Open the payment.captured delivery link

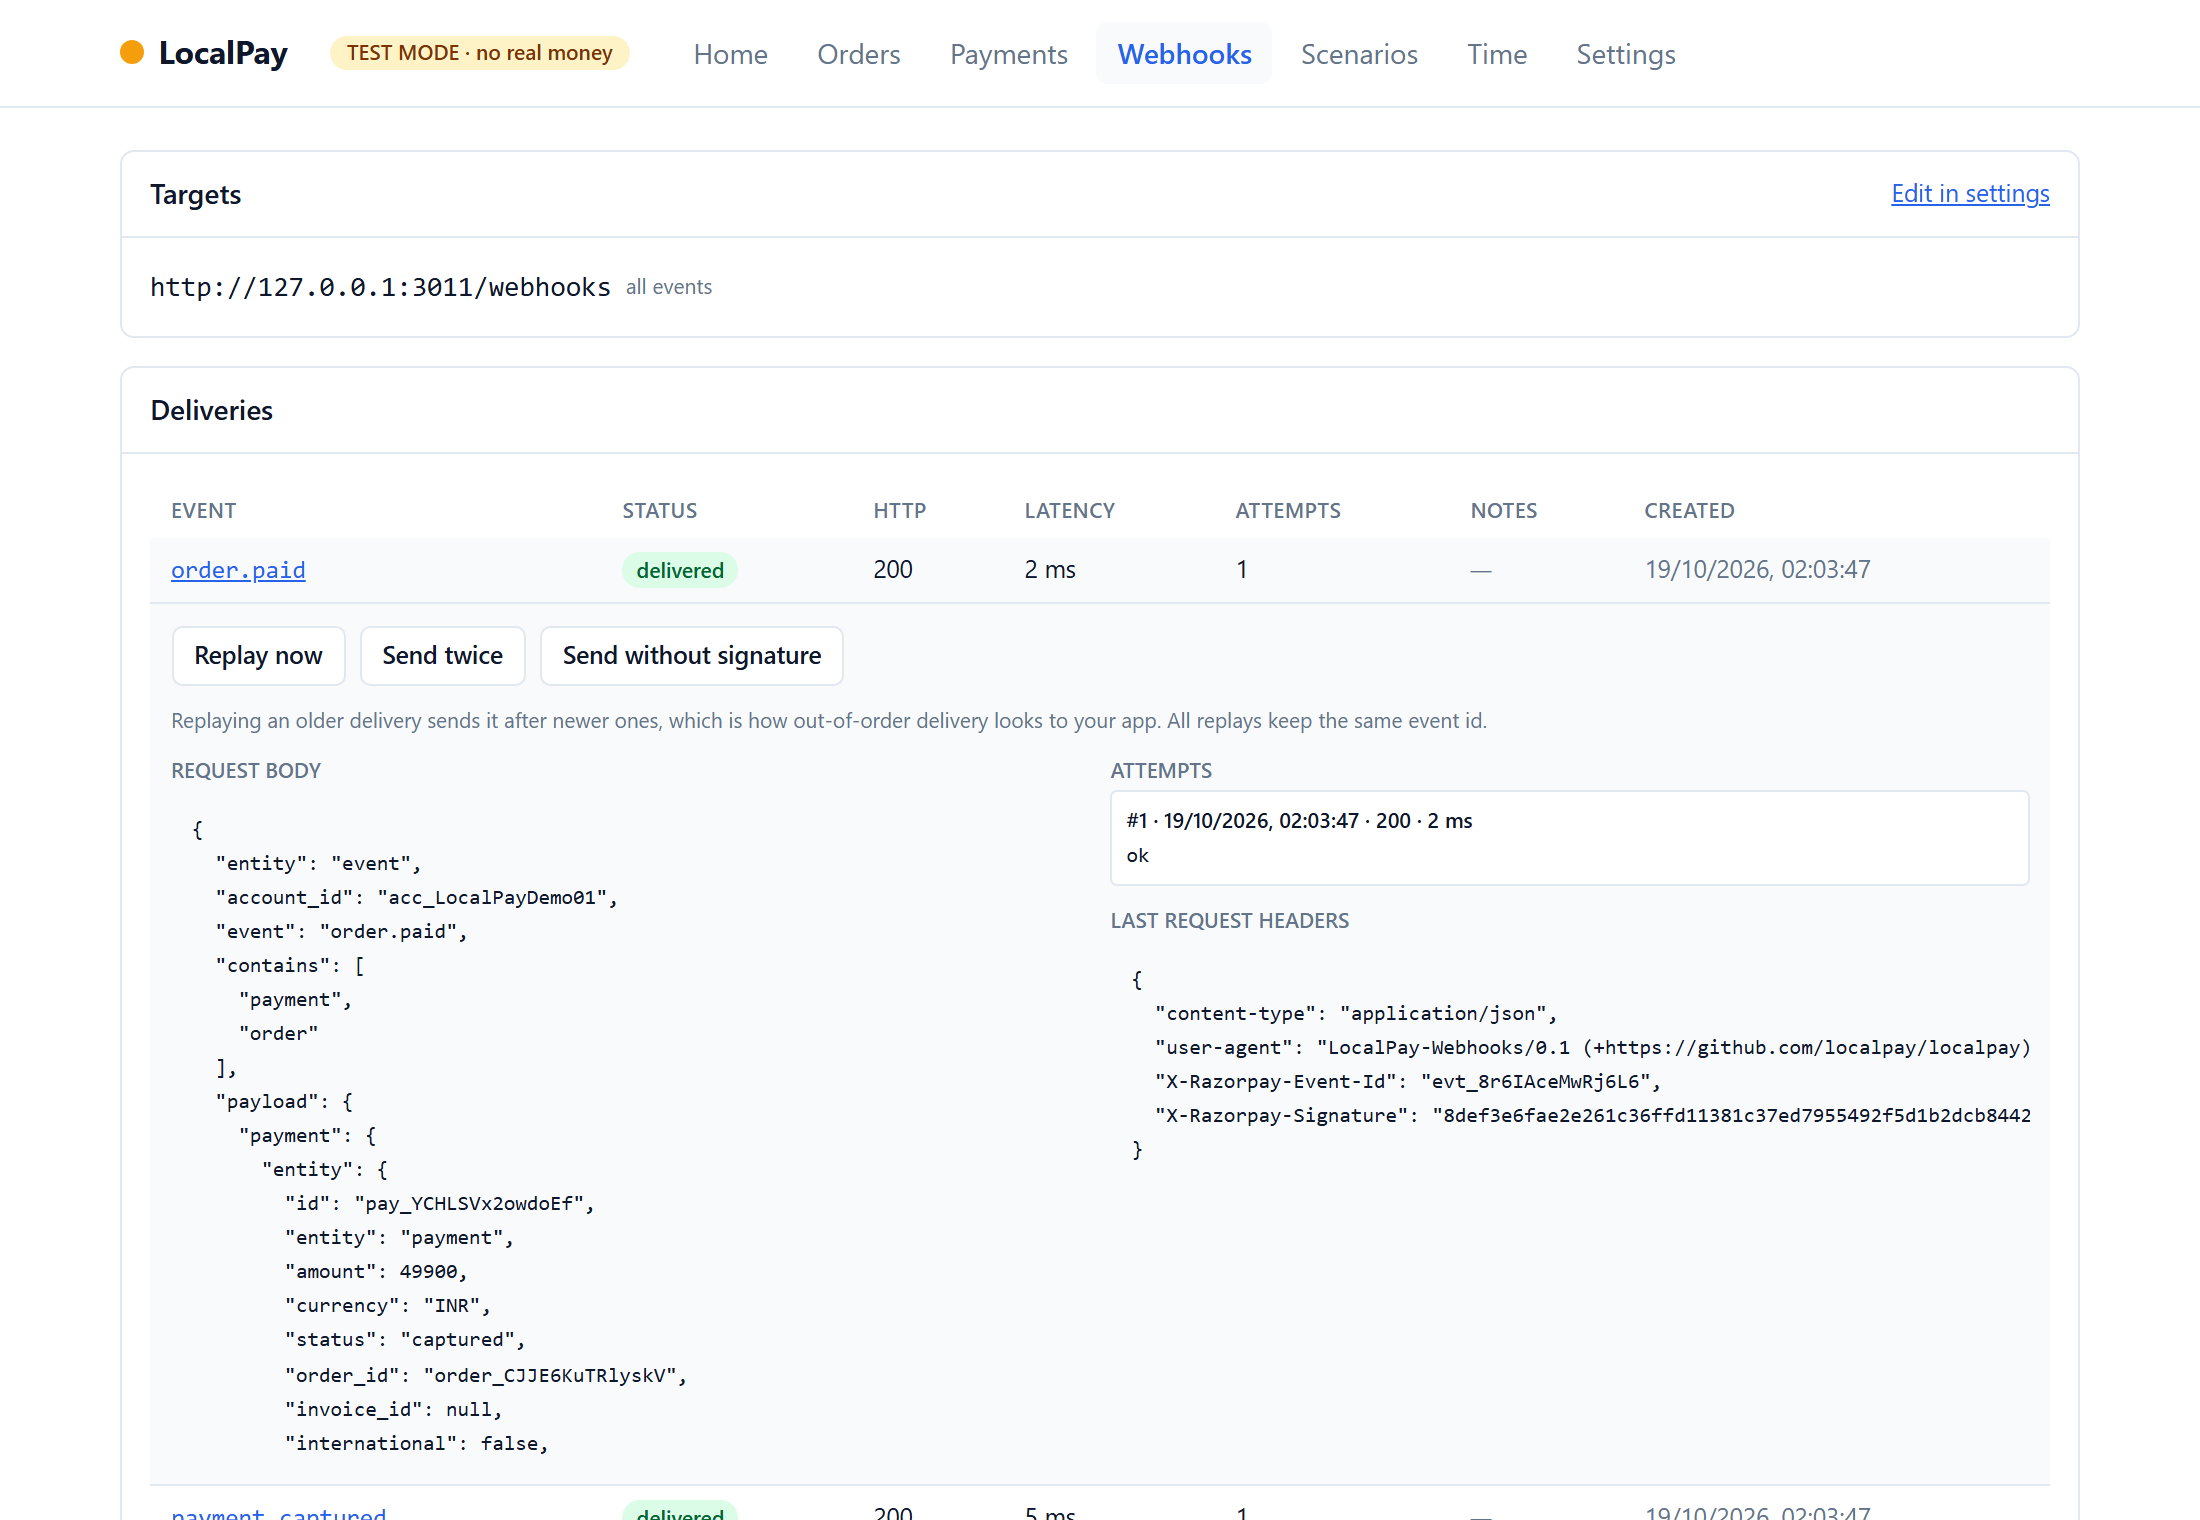[x=278, y=1512]
